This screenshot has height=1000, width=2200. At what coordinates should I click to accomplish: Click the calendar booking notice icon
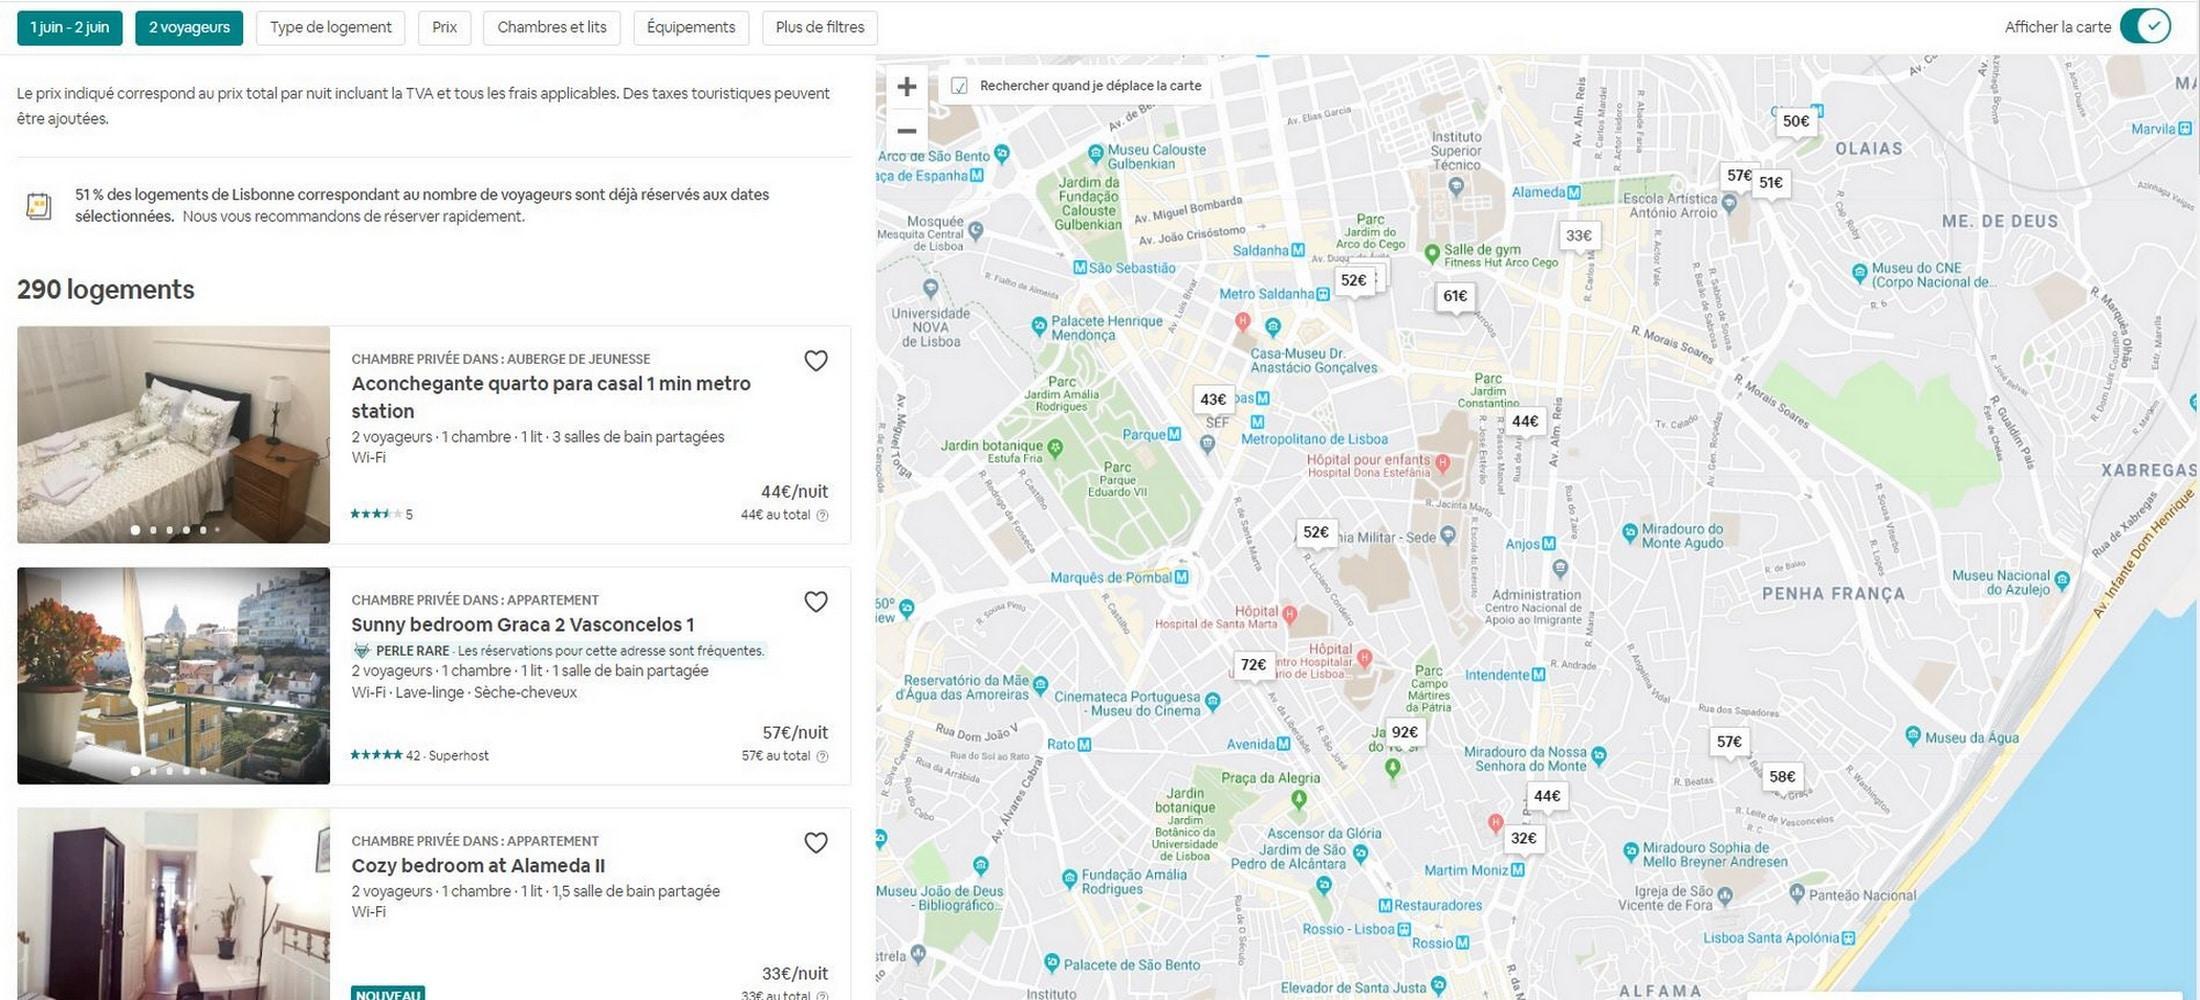click(x=39, y=206)
